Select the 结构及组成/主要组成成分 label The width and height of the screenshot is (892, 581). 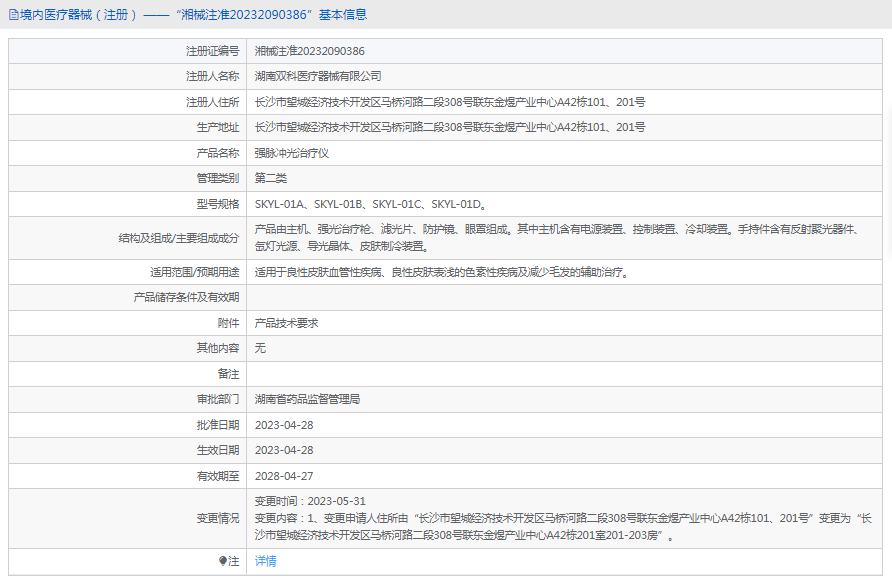(x=179, y=238)
